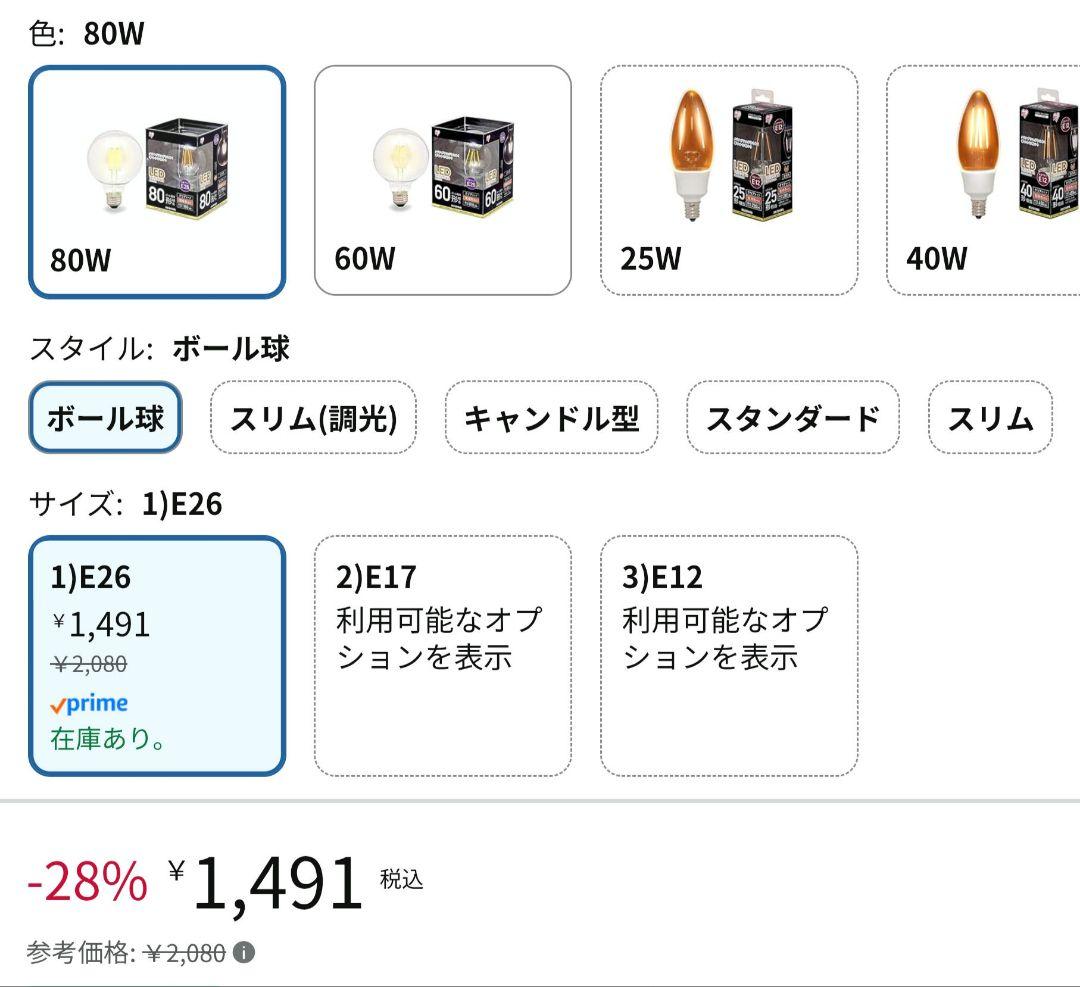1080x987 pixels.
Task: Click the prime badge in E26 option
Action: pos(89,704)
